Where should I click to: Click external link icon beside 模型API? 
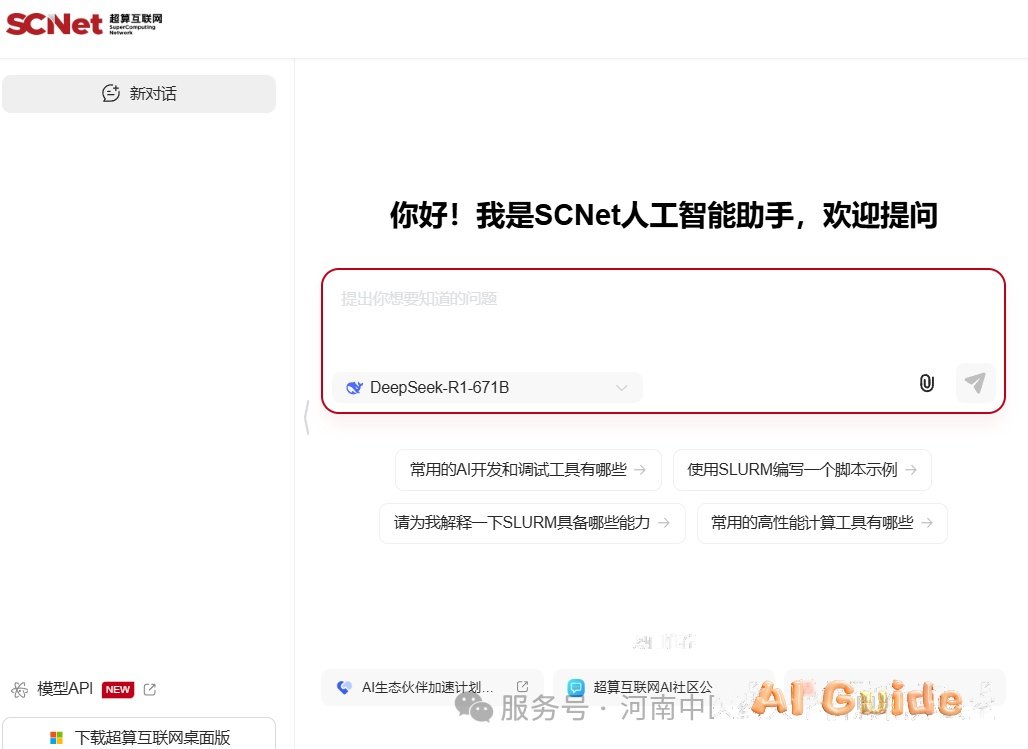pos(149,689)
